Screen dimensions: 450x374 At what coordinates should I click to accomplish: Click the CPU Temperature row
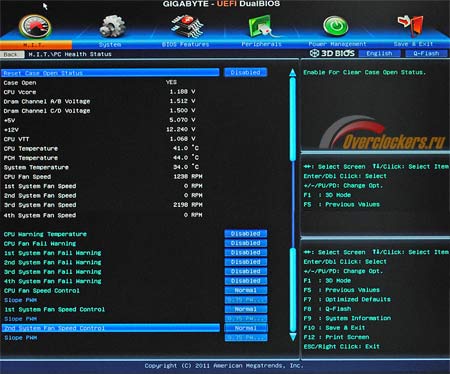click(x=101, y=148)
